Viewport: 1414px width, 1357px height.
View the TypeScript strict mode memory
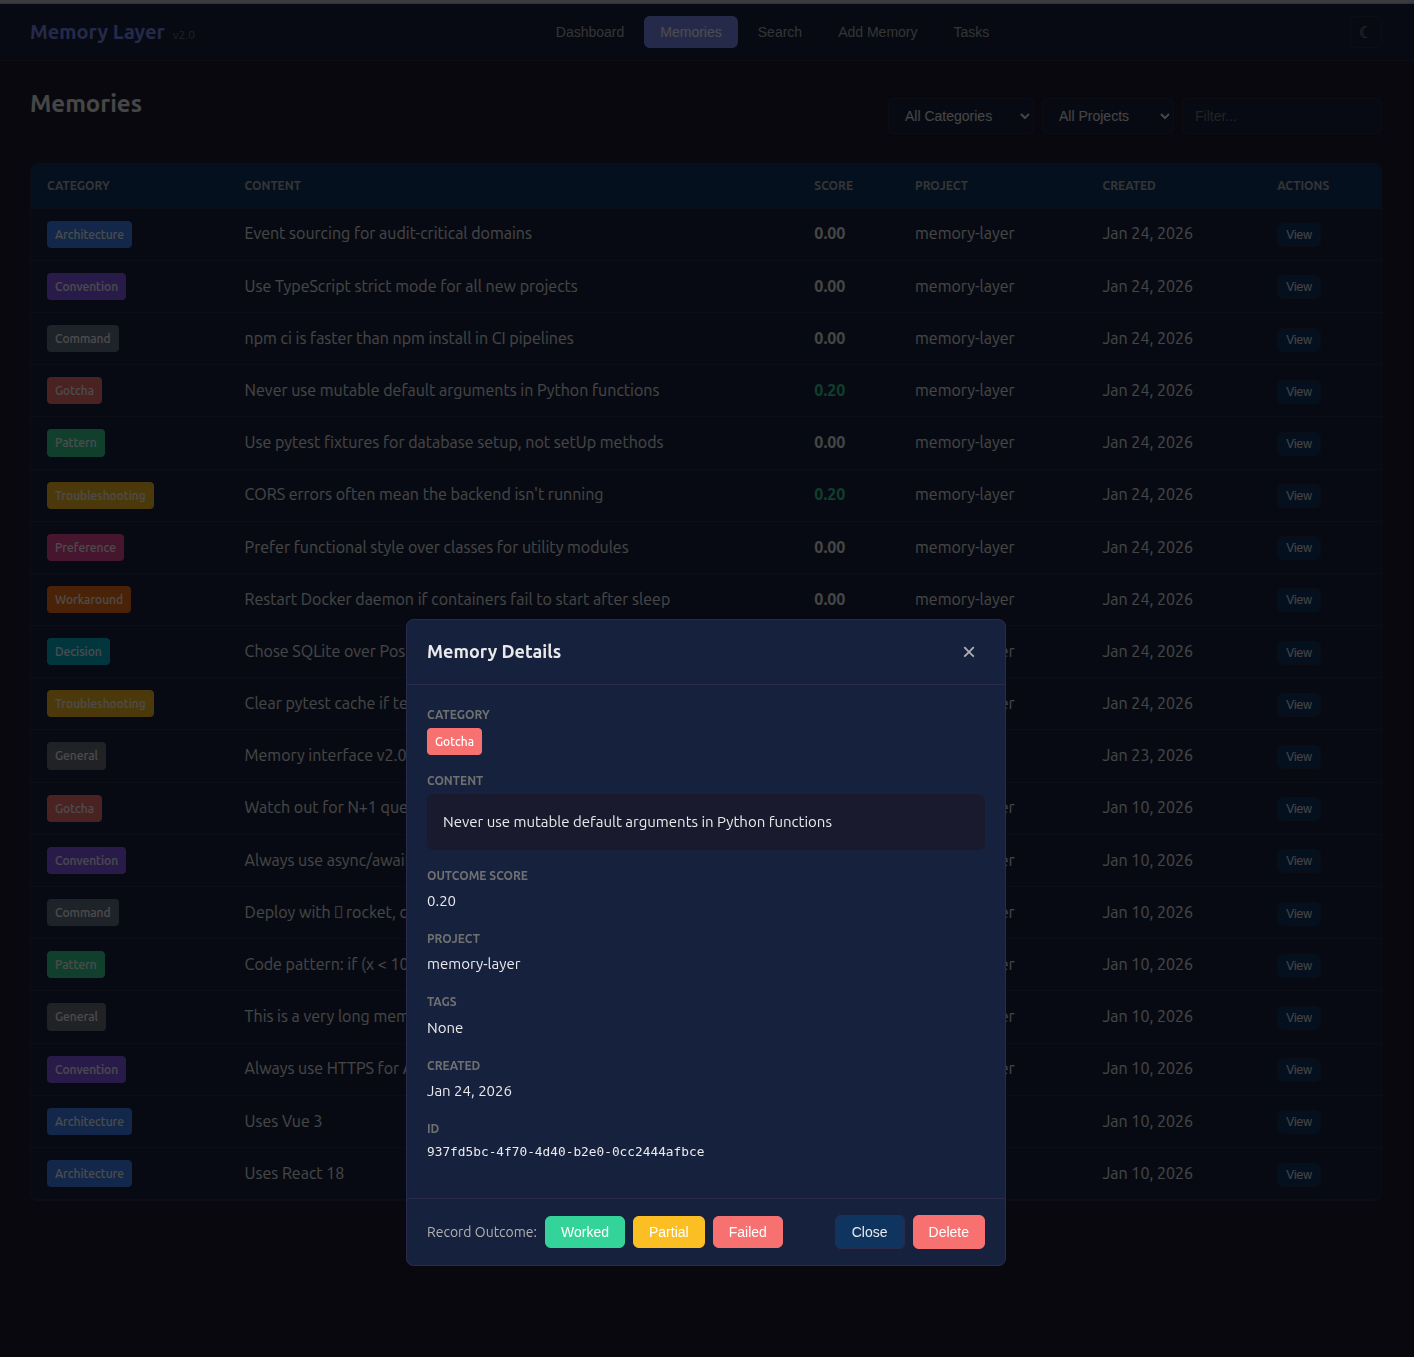1299,287
